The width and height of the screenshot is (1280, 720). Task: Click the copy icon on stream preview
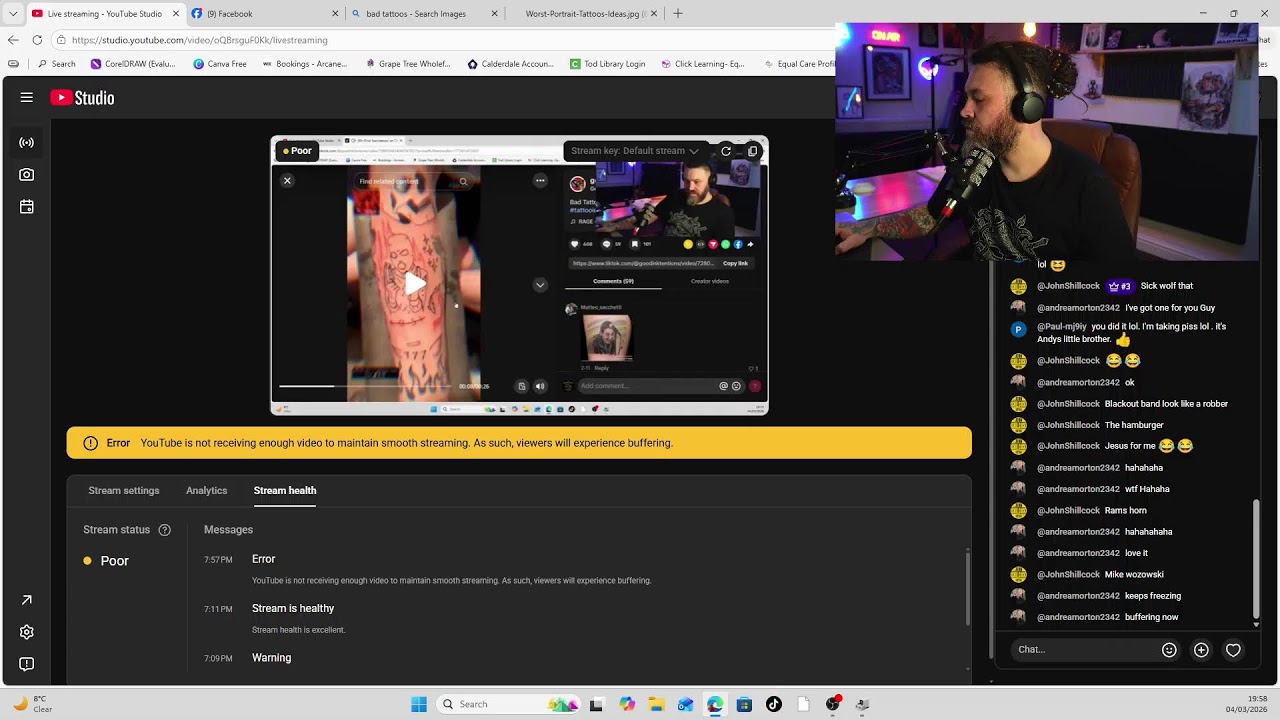752,151
